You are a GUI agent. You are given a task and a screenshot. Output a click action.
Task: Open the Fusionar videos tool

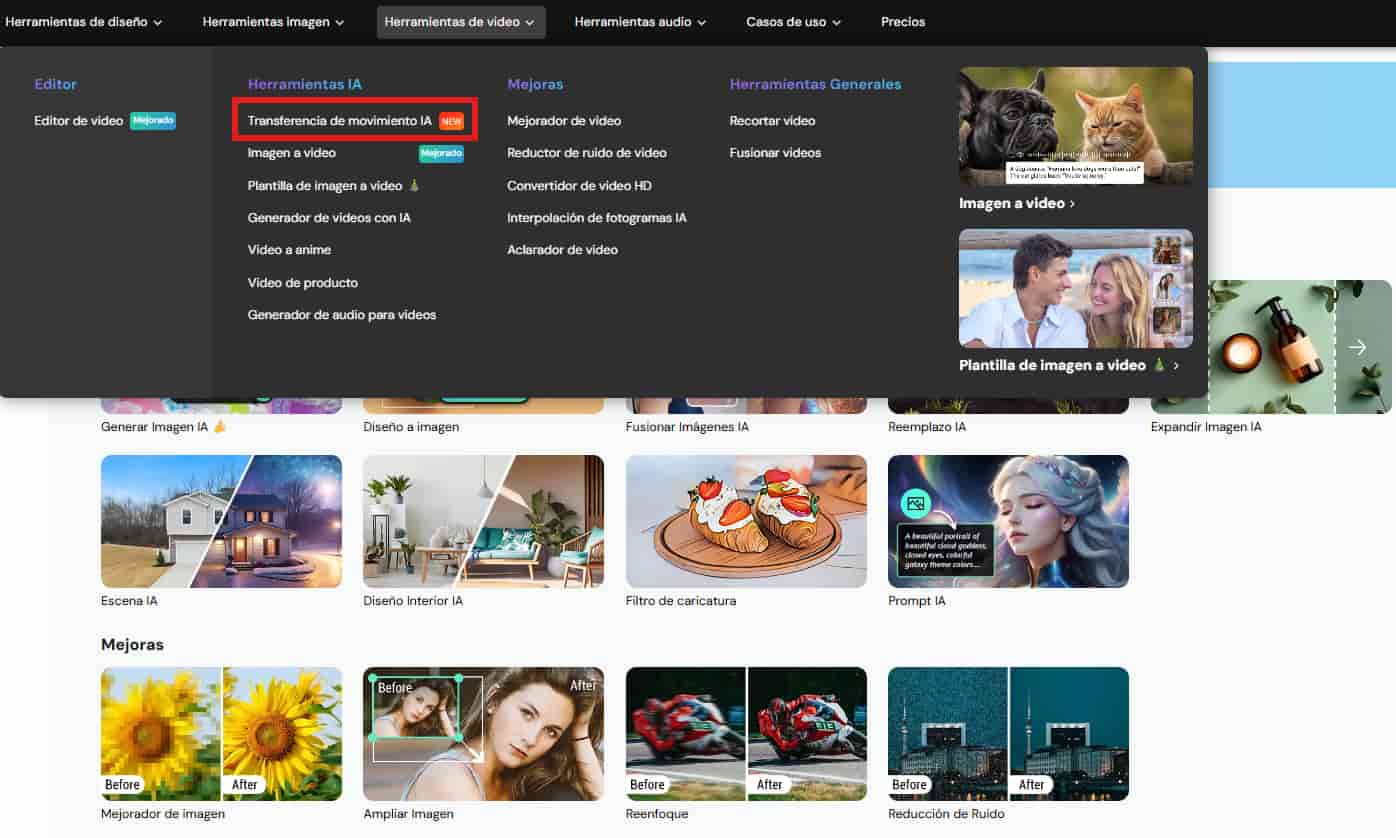(775, 153)
